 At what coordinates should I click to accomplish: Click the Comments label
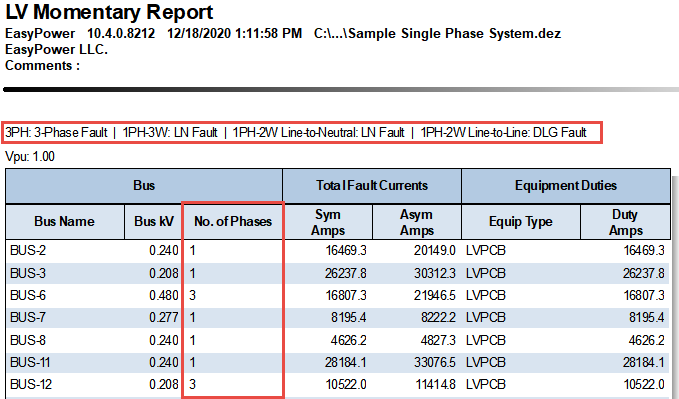click(42, 65)
